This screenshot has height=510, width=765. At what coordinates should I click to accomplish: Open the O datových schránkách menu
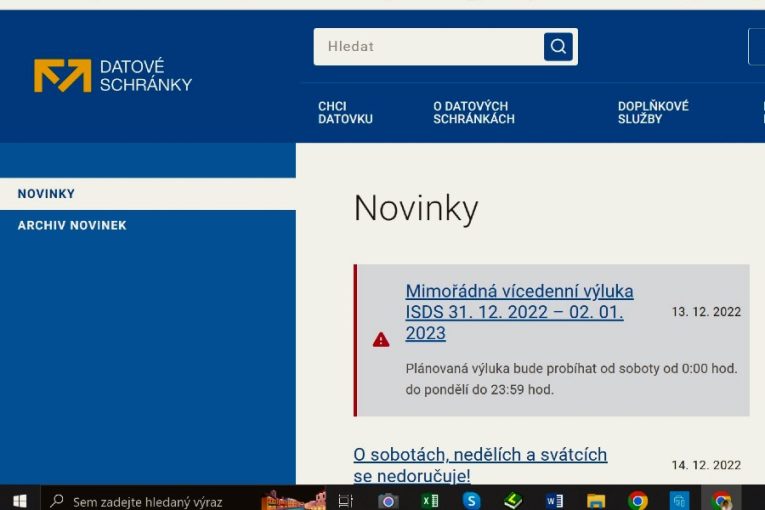tap(474, 112)
